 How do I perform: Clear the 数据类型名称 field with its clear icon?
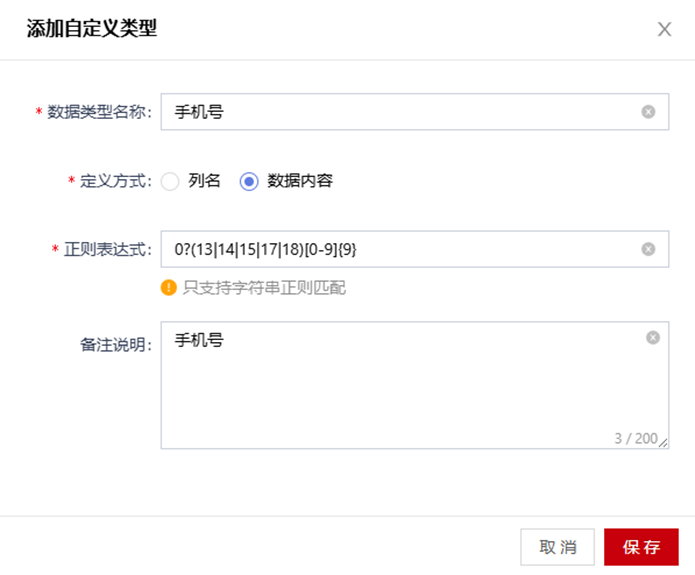point(648,112)
